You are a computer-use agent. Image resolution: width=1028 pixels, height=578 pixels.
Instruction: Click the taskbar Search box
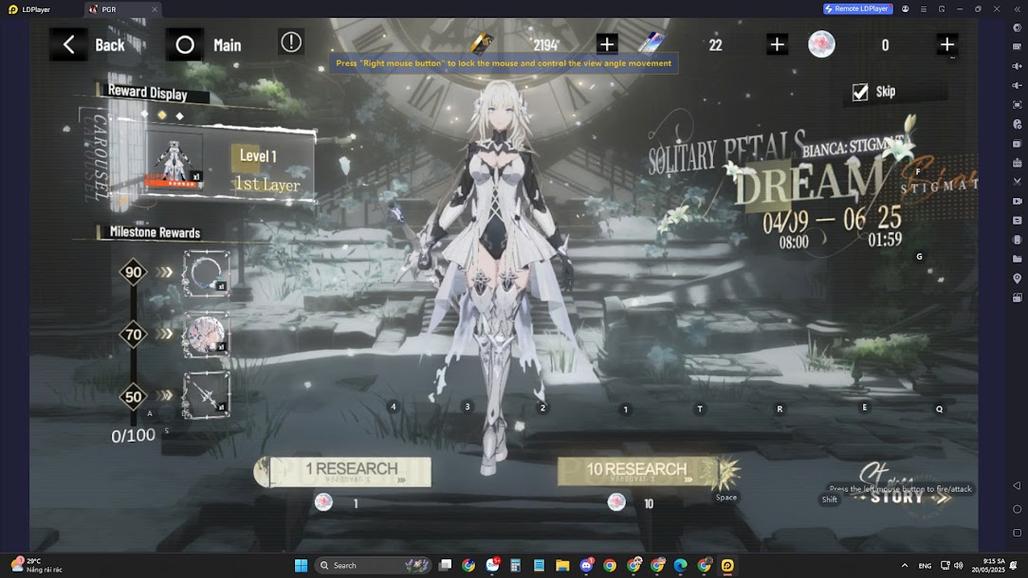pyautogui.click(x=372, y=565)
